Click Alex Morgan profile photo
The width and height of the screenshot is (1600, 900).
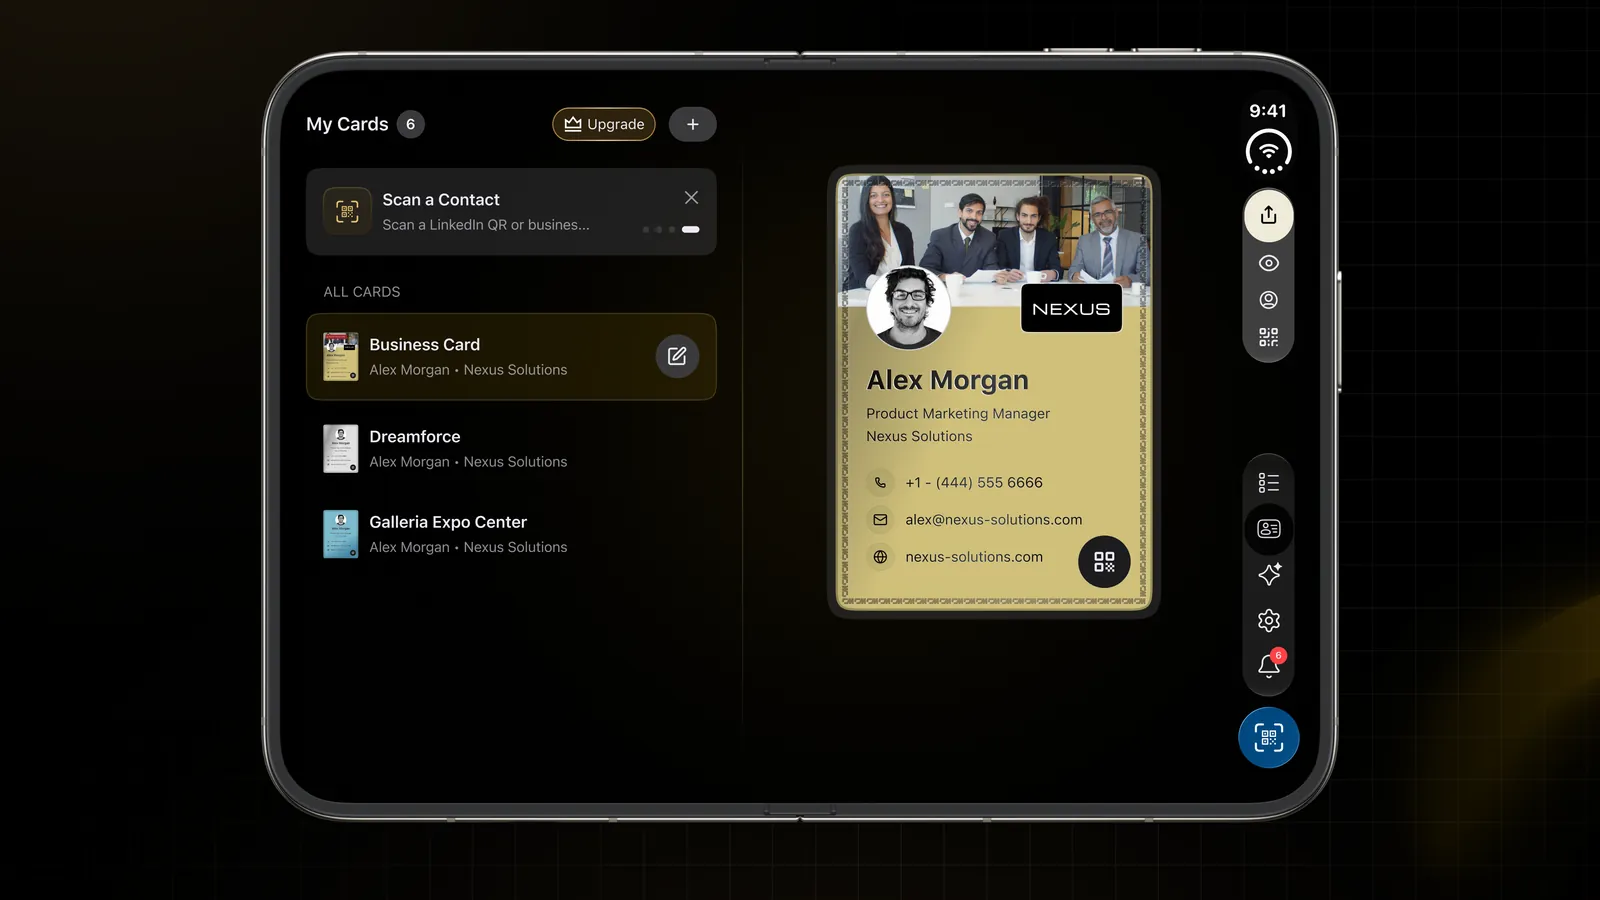pos(908,307)
